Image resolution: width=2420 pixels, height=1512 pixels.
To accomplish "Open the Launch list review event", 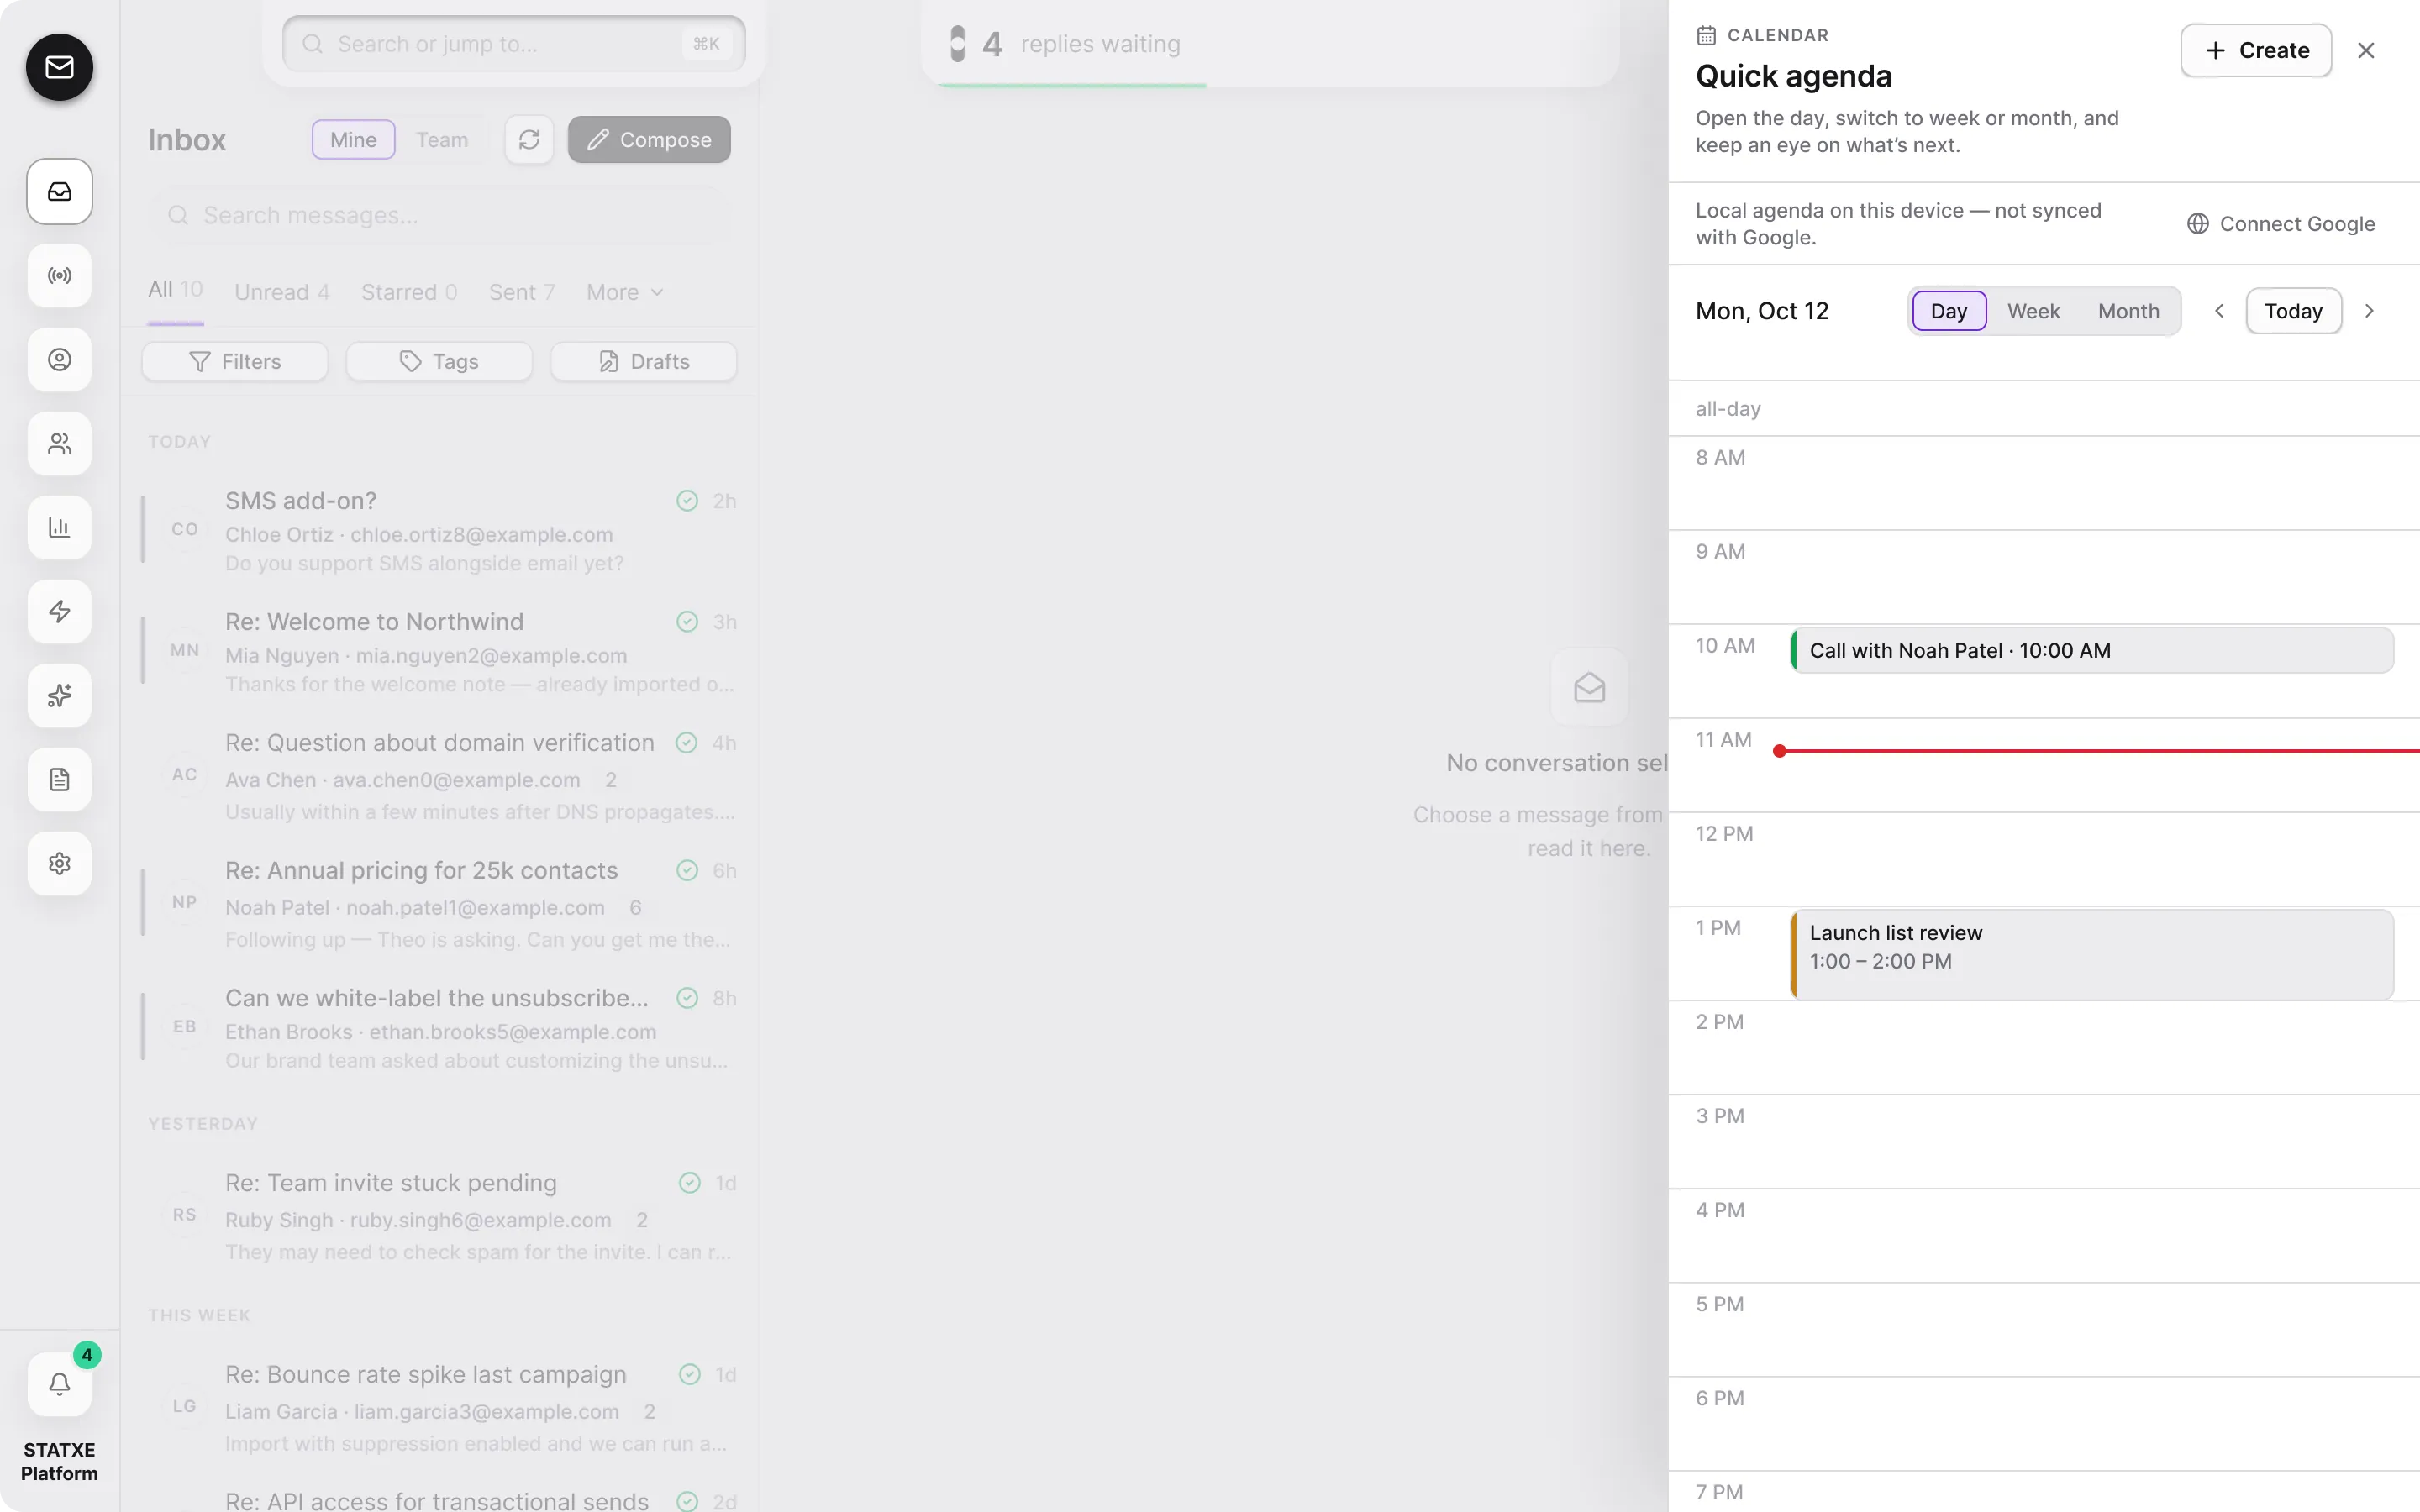I will (2092, 954).
